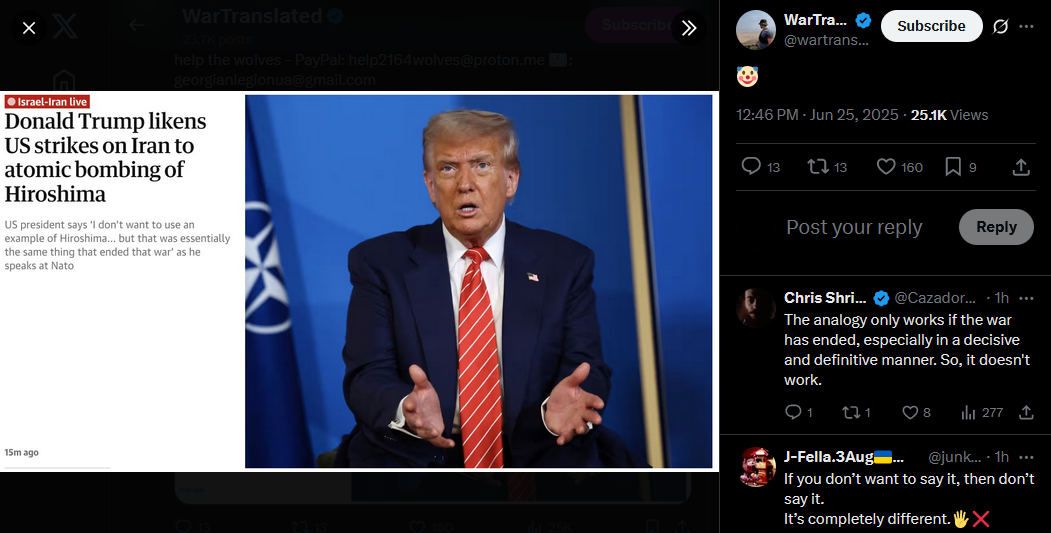
Task: Like the WarTranslated post with 160 likes
Action: 886,166
